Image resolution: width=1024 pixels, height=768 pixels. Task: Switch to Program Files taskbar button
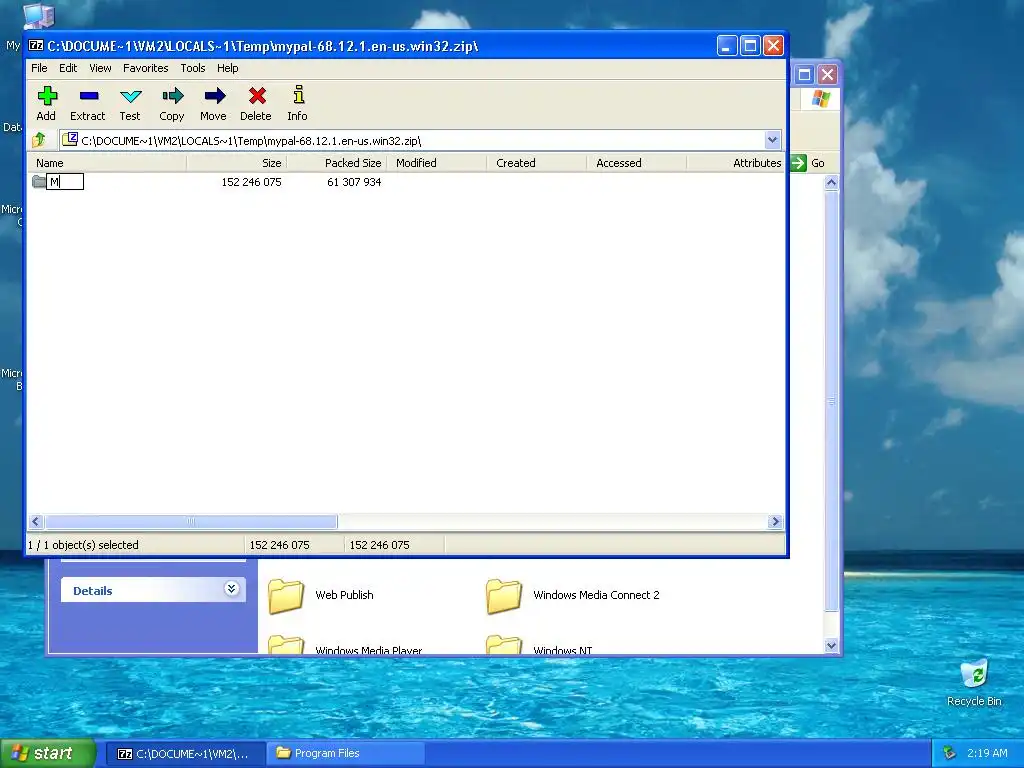tap(346, 754)
